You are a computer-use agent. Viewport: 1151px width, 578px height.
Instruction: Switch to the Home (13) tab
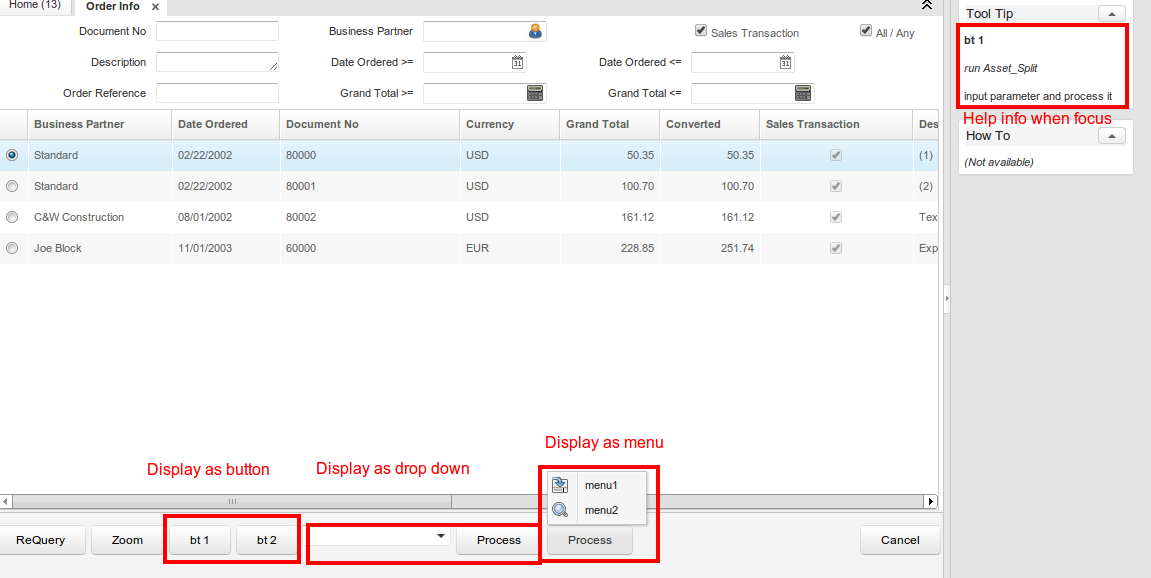[35, 6]
